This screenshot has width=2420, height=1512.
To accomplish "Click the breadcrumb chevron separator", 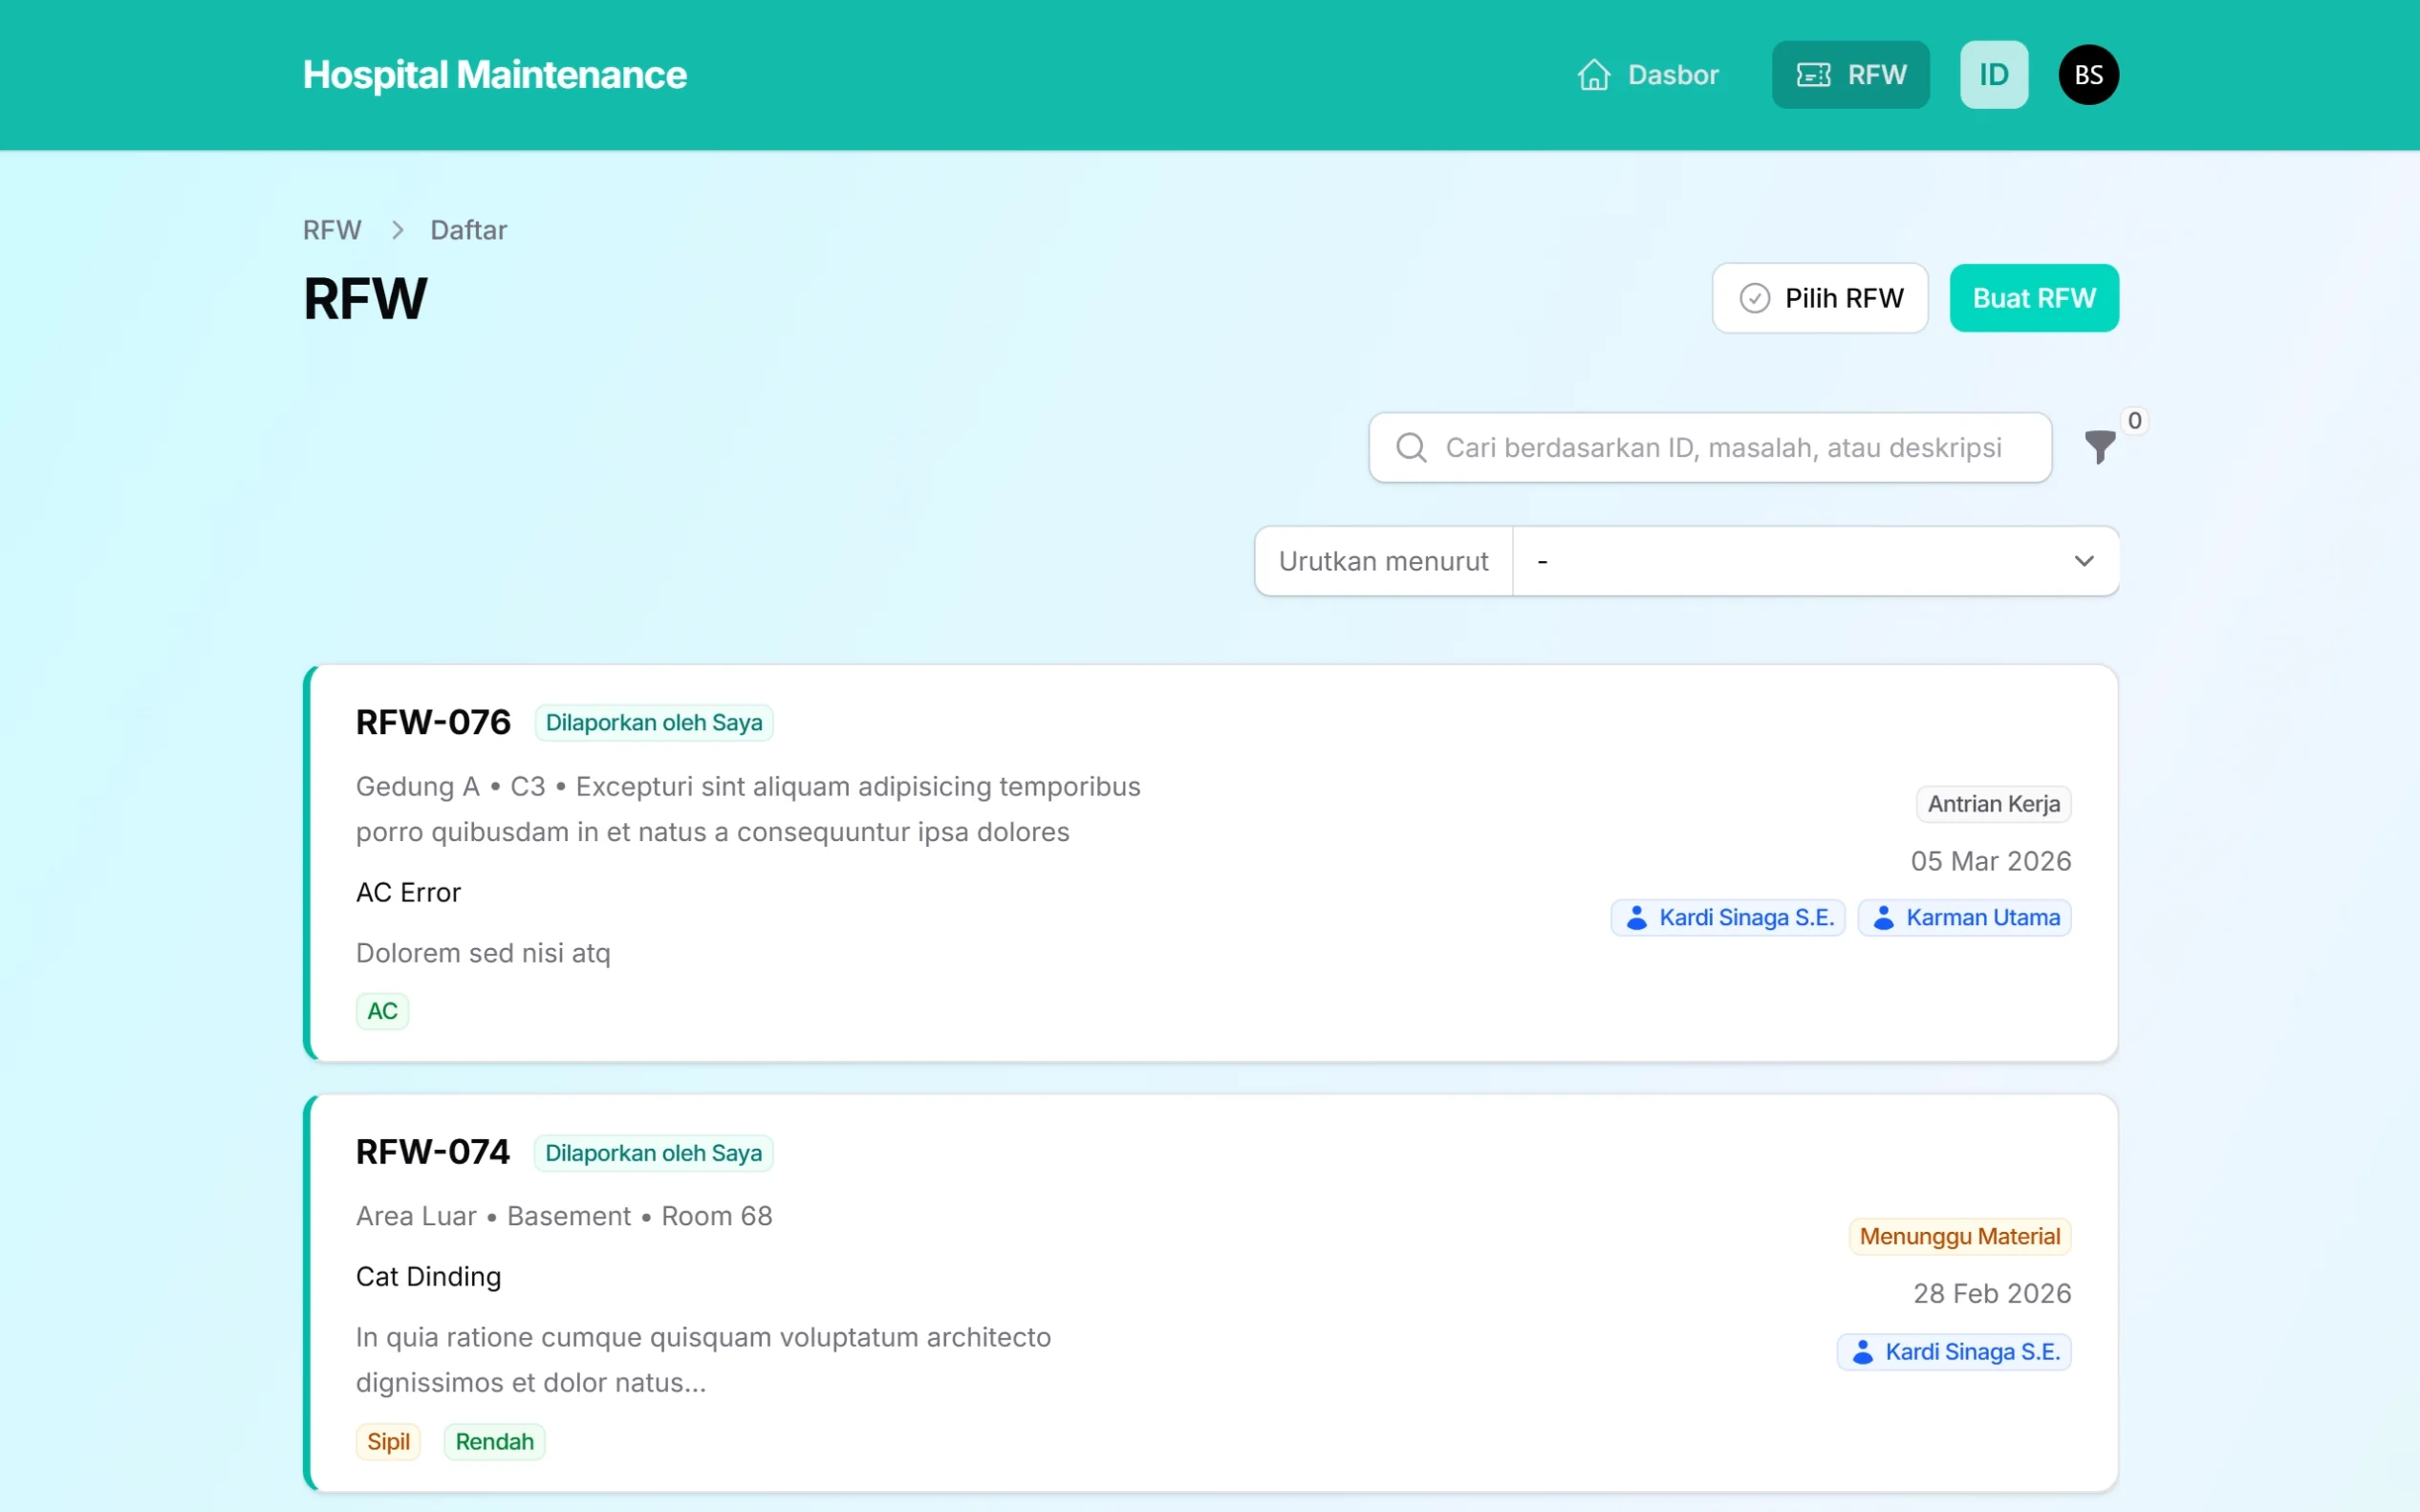I will [397, 230].
